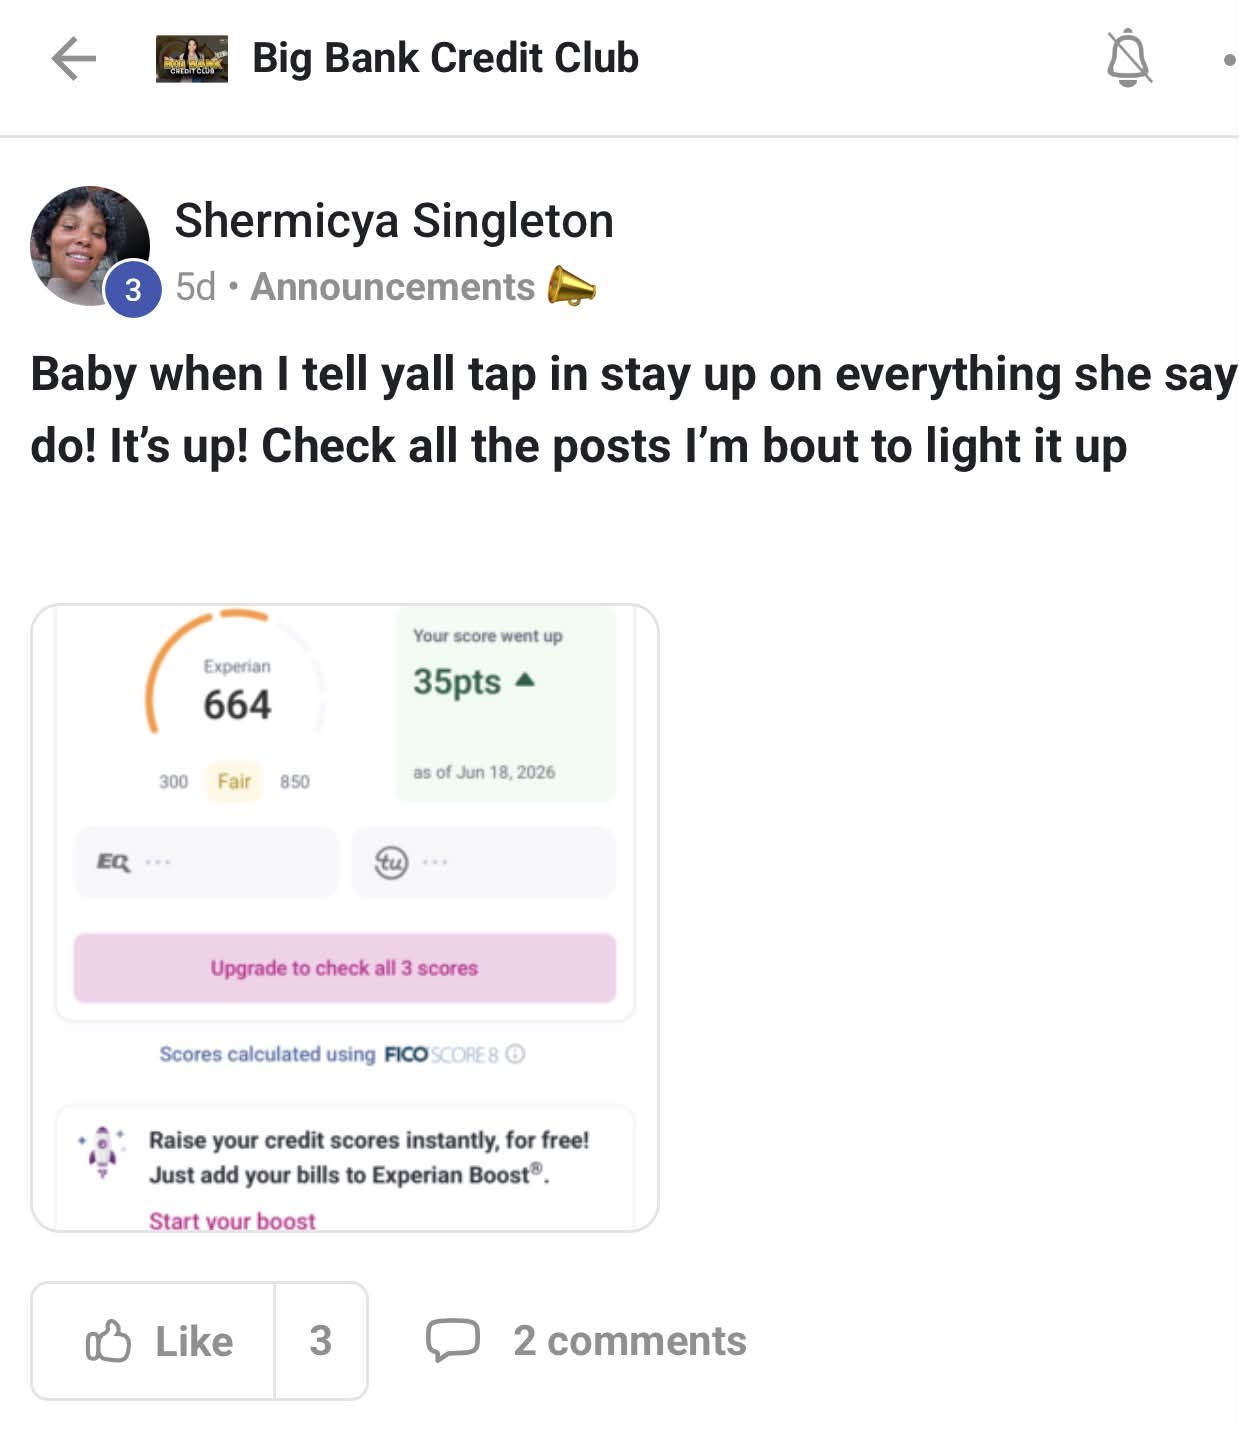Screen dimensions: 1239x1430
Task: Click the megaphone announcements icon
Action: pyautogui.click(x=571, y=286)
